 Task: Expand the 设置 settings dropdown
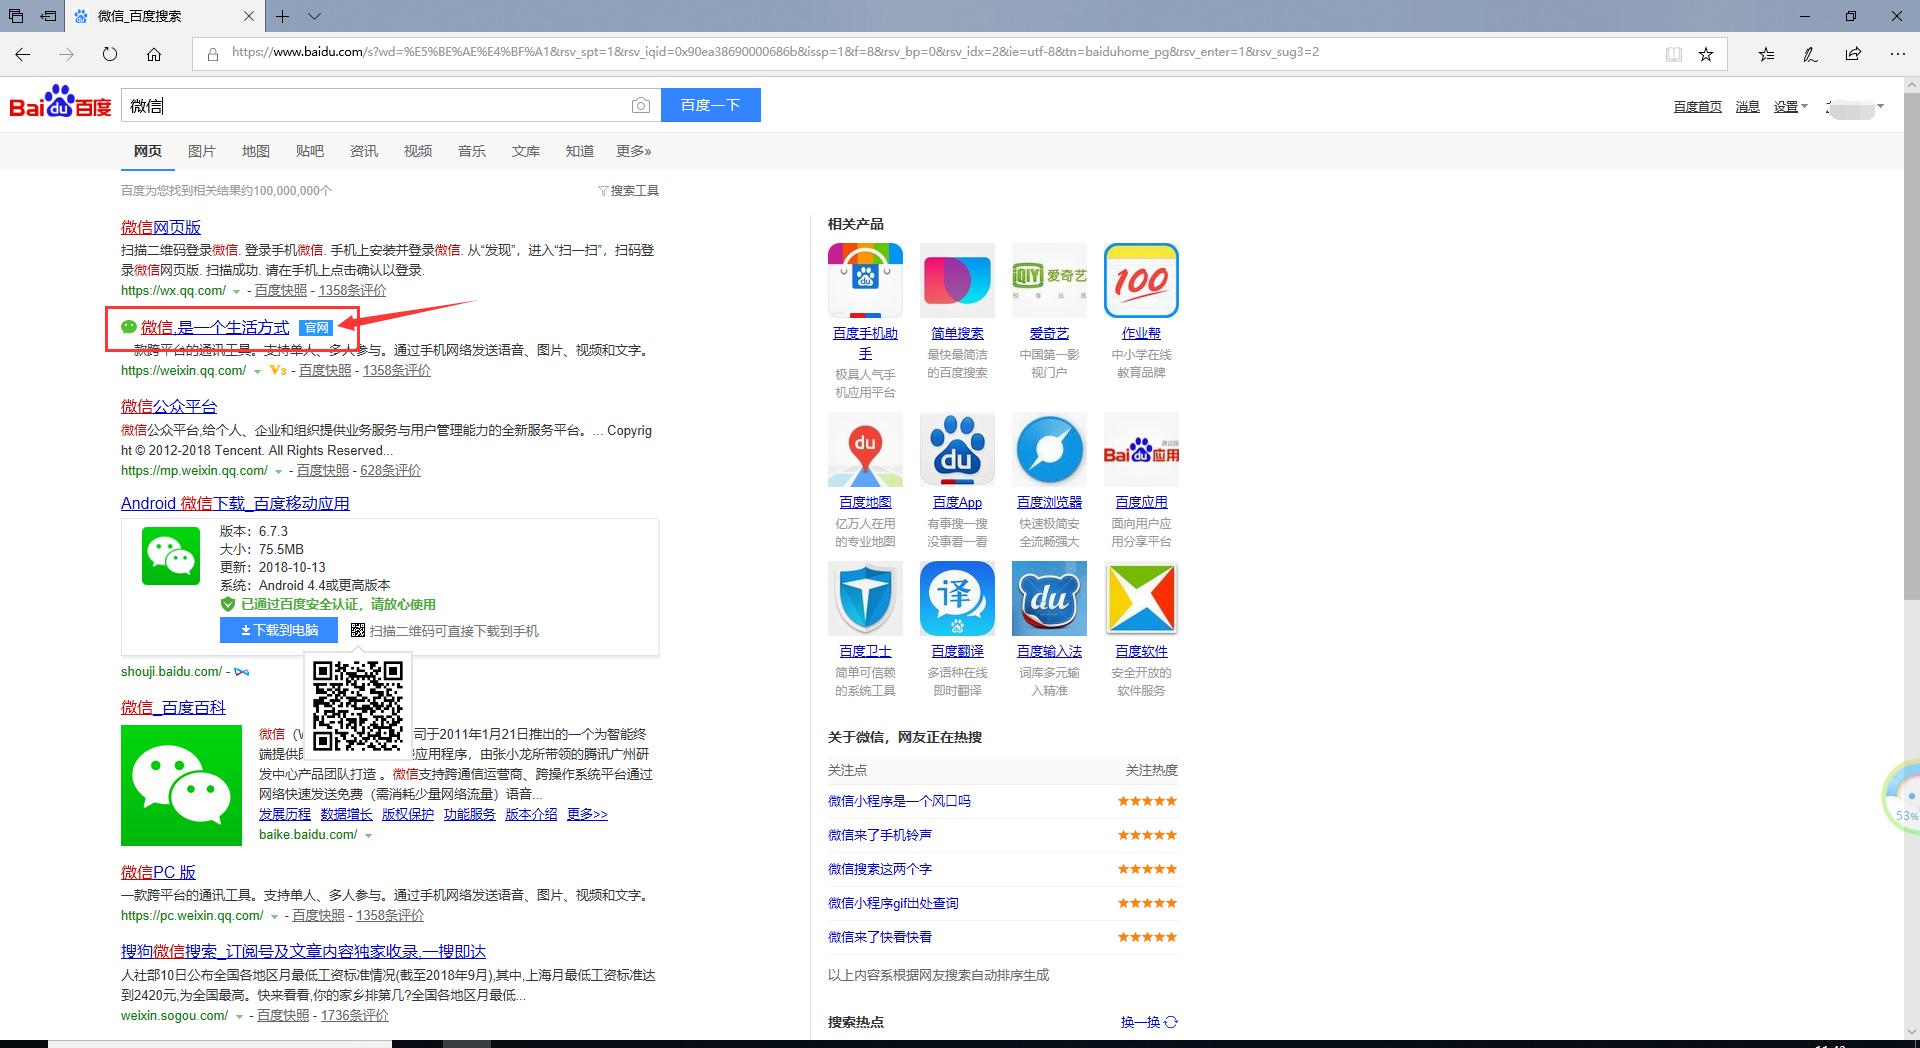(1790, 106)
